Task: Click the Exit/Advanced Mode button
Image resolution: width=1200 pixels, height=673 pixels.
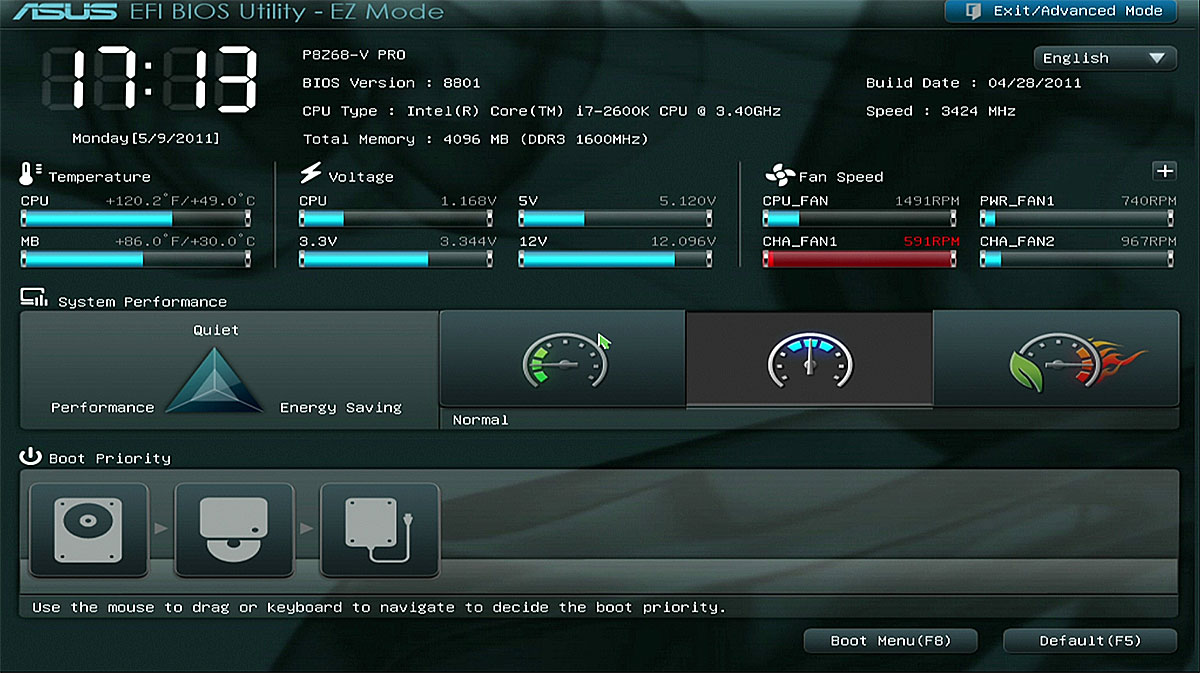Action: [x=1060, y=11]
